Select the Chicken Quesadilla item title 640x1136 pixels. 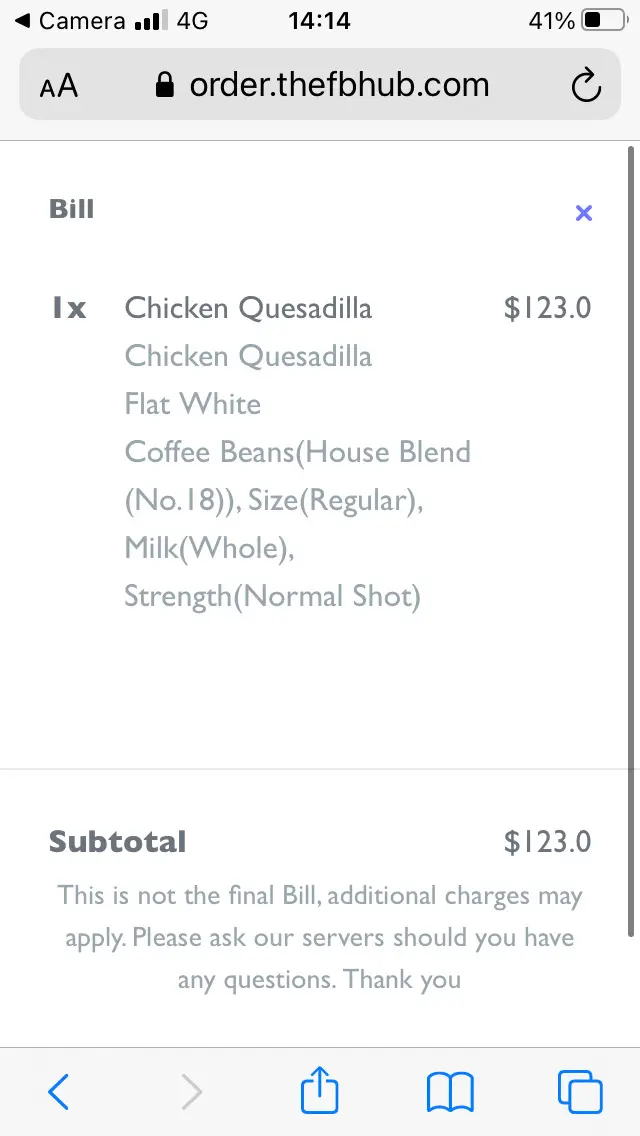[248, 308]
